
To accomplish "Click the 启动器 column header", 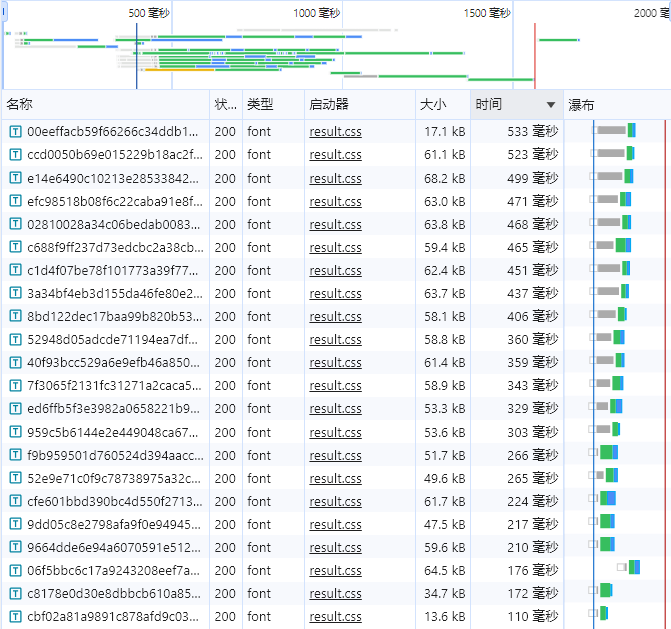I will (328, 105).
